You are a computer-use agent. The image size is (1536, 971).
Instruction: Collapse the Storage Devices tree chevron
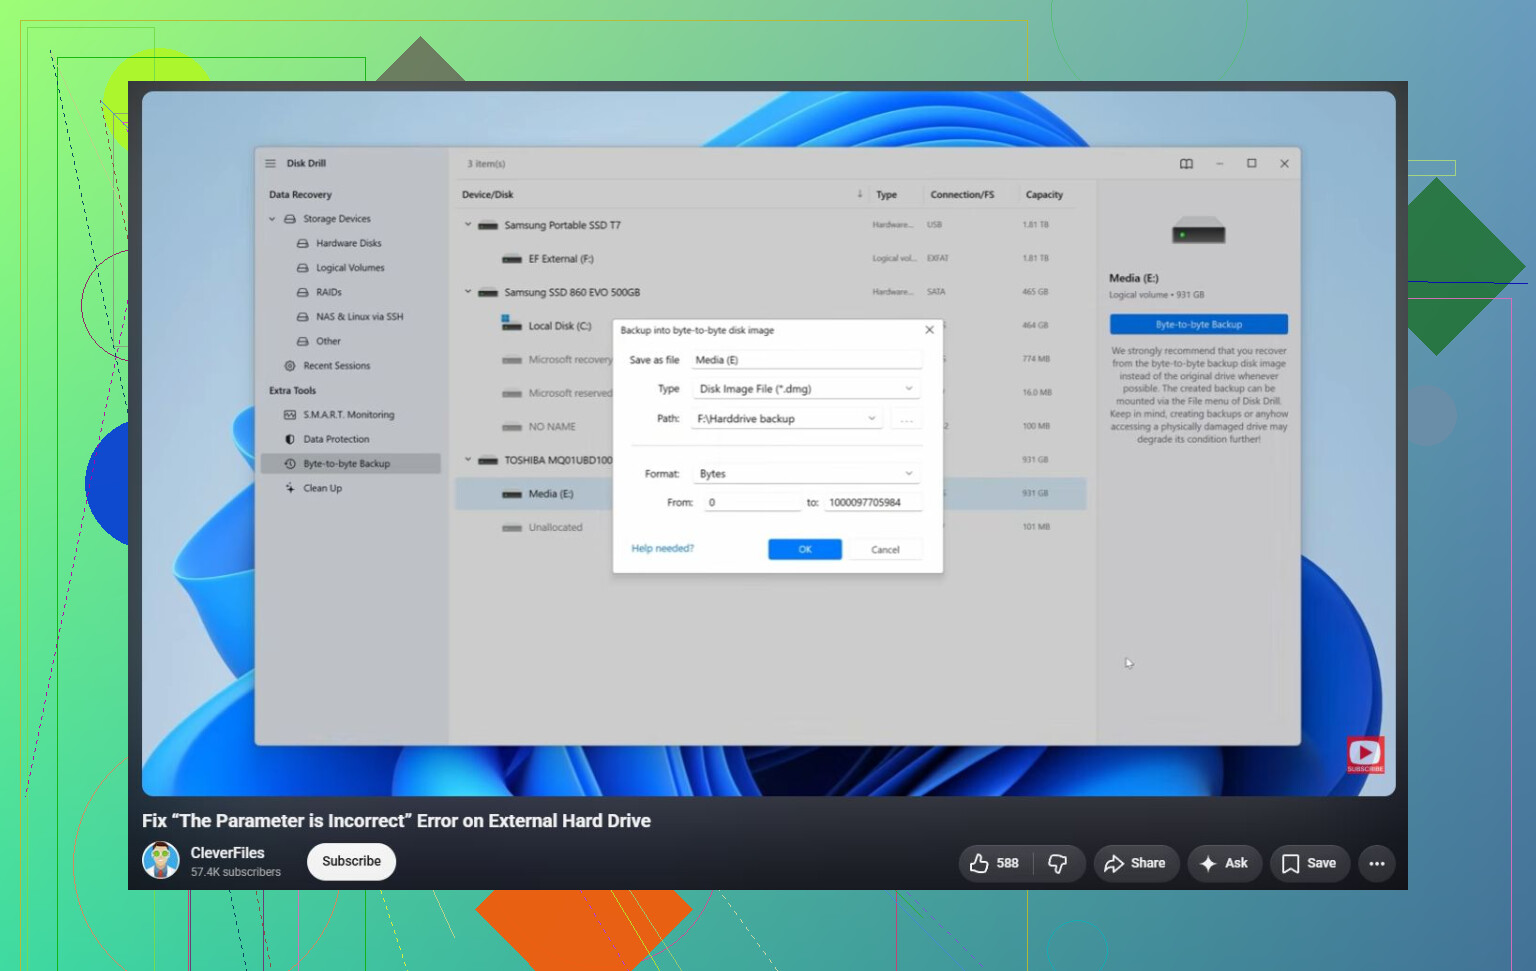click(272, 219)
